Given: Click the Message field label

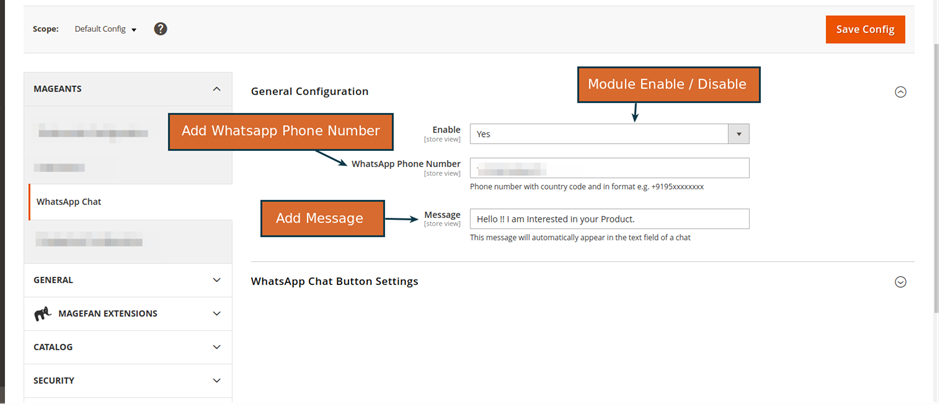Looking at the screenshot, I should [442, 215].
